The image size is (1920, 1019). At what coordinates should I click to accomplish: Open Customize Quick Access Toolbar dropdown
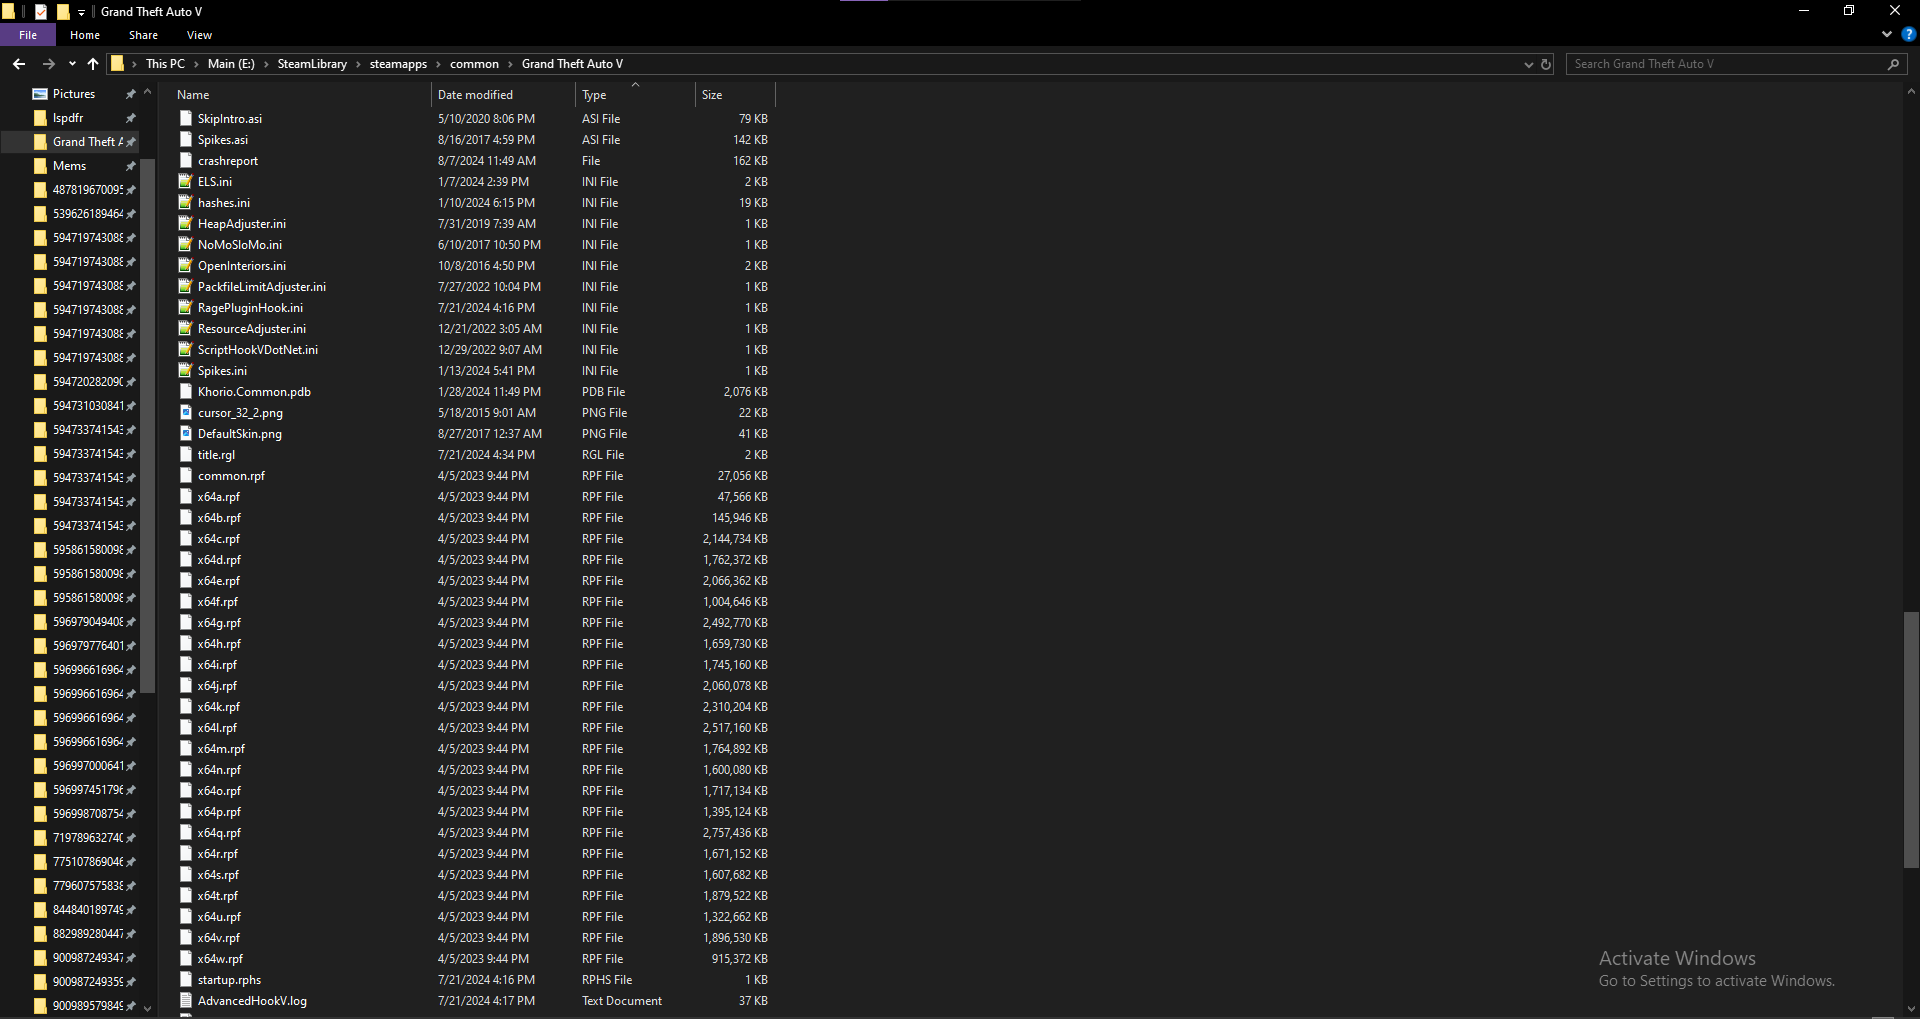[82, 12]
